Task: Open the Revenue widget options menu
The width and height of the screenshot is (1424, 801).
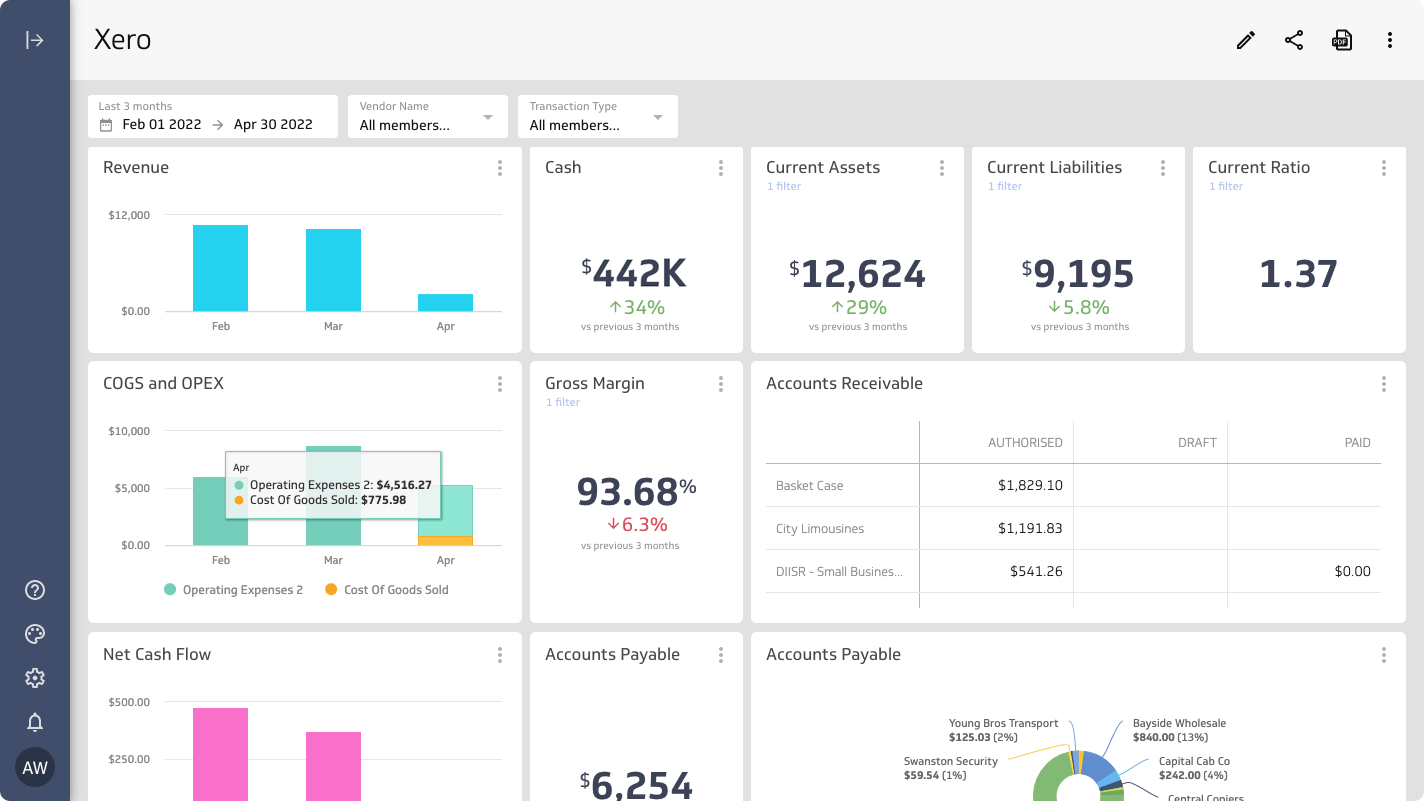Action: (500, 168)
